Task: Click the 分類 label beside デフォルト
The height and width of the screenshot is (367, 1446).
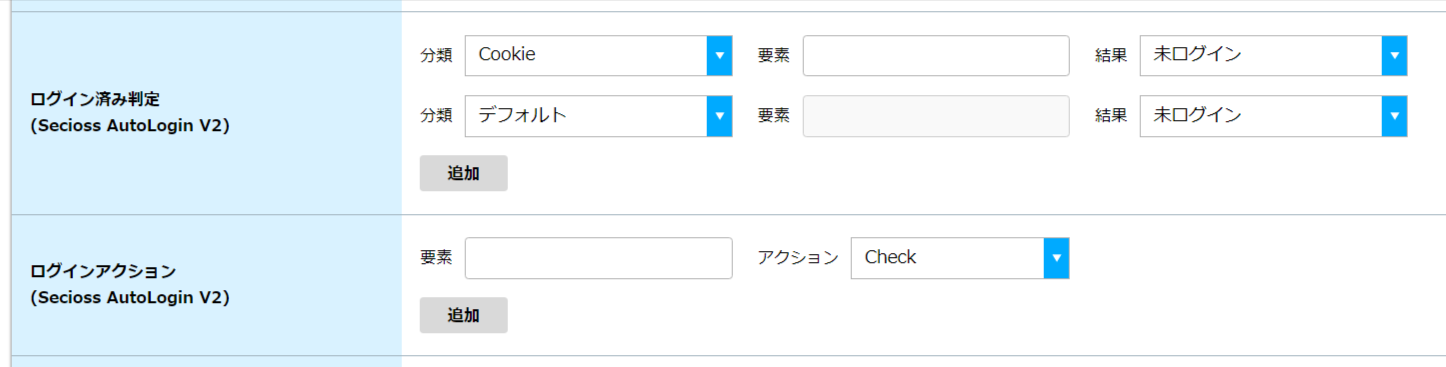Action: (x=436, y=116)
